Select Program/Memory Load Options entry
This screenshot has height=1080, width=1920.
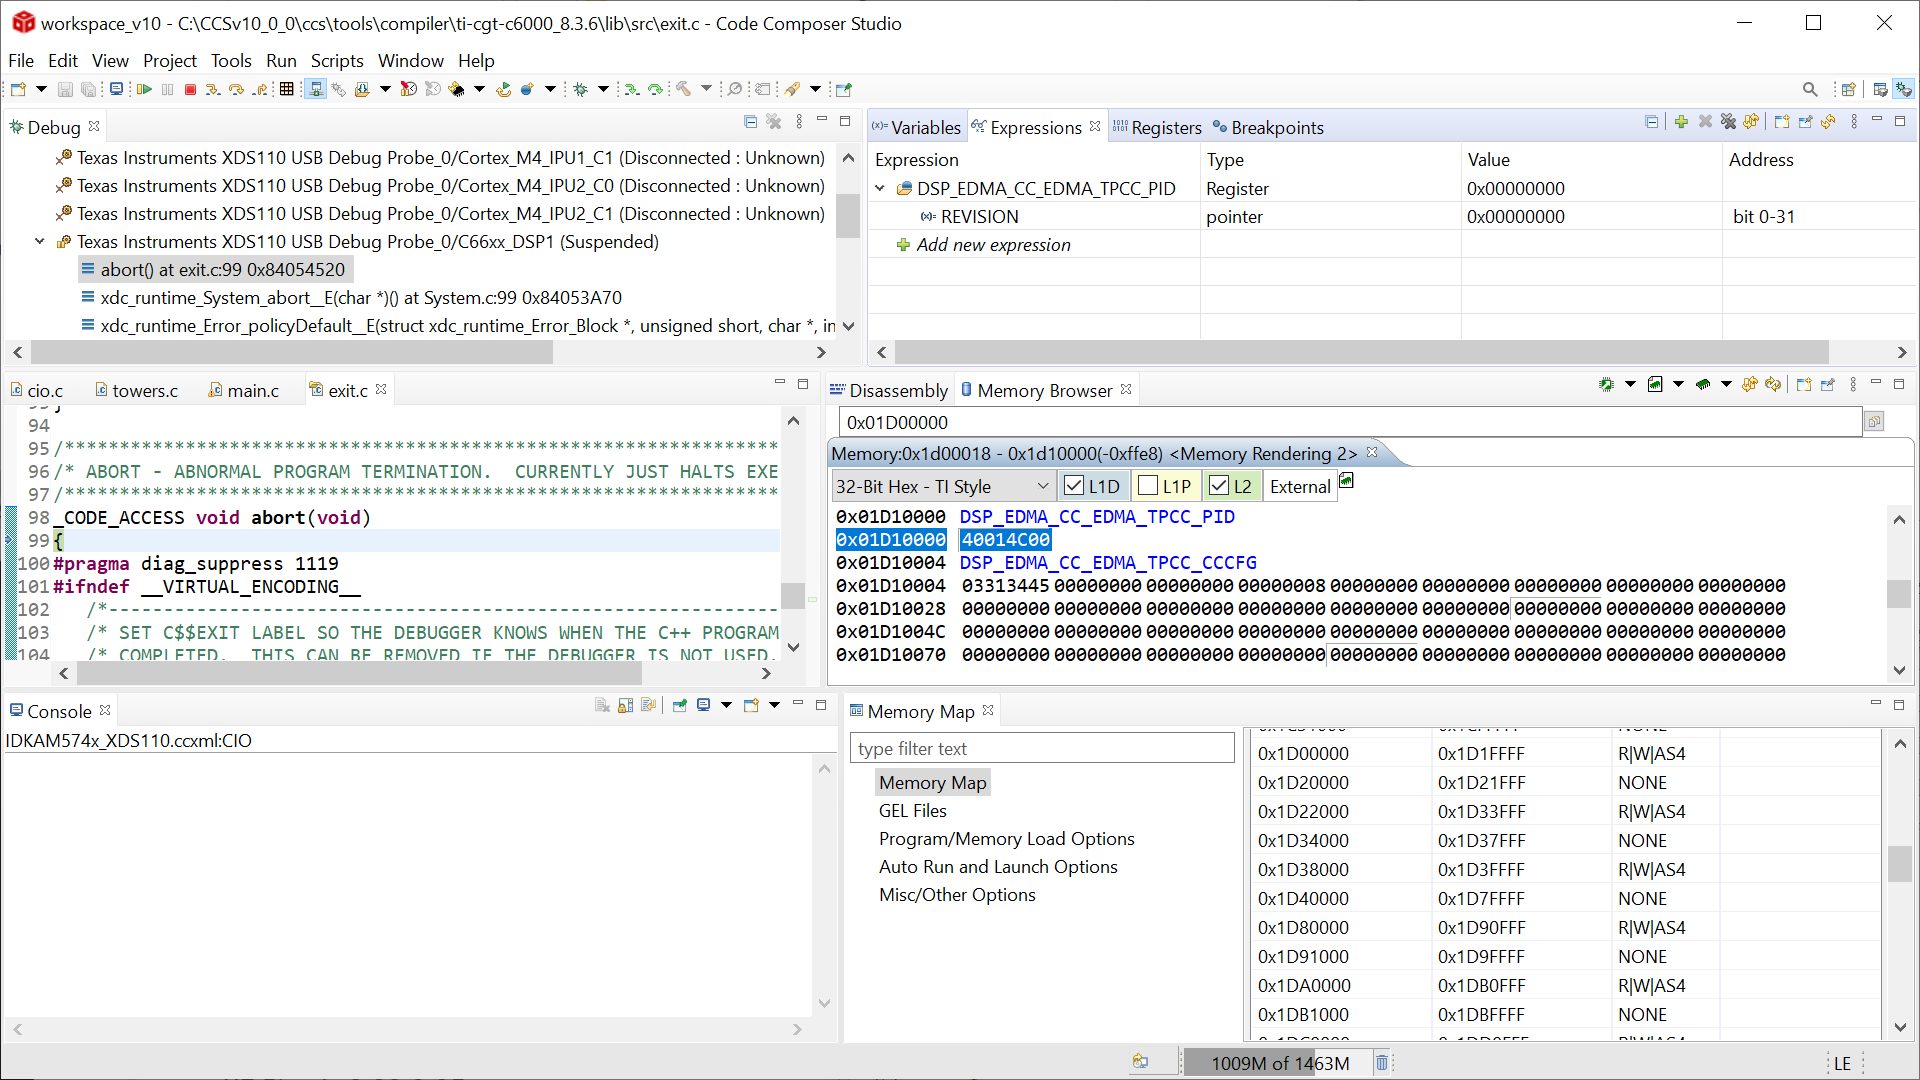tap(1007, 839)
